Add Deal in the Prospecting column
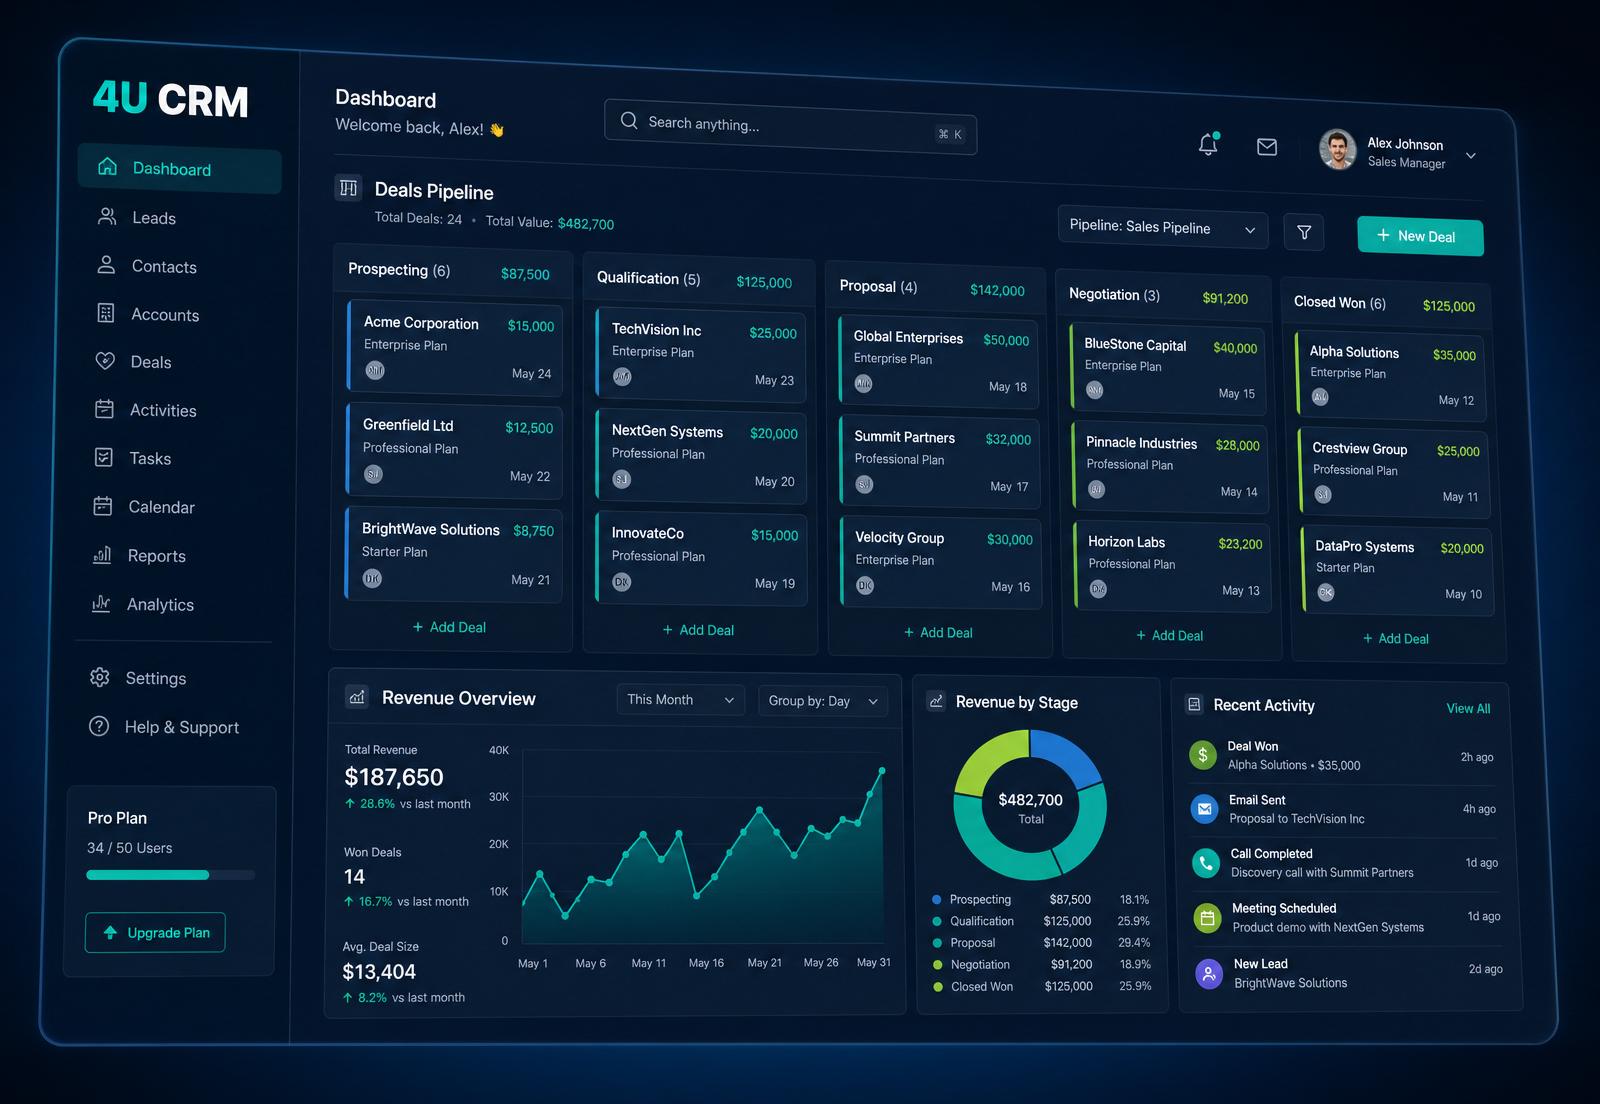1600x1104 pixels. tap(449, 627)
